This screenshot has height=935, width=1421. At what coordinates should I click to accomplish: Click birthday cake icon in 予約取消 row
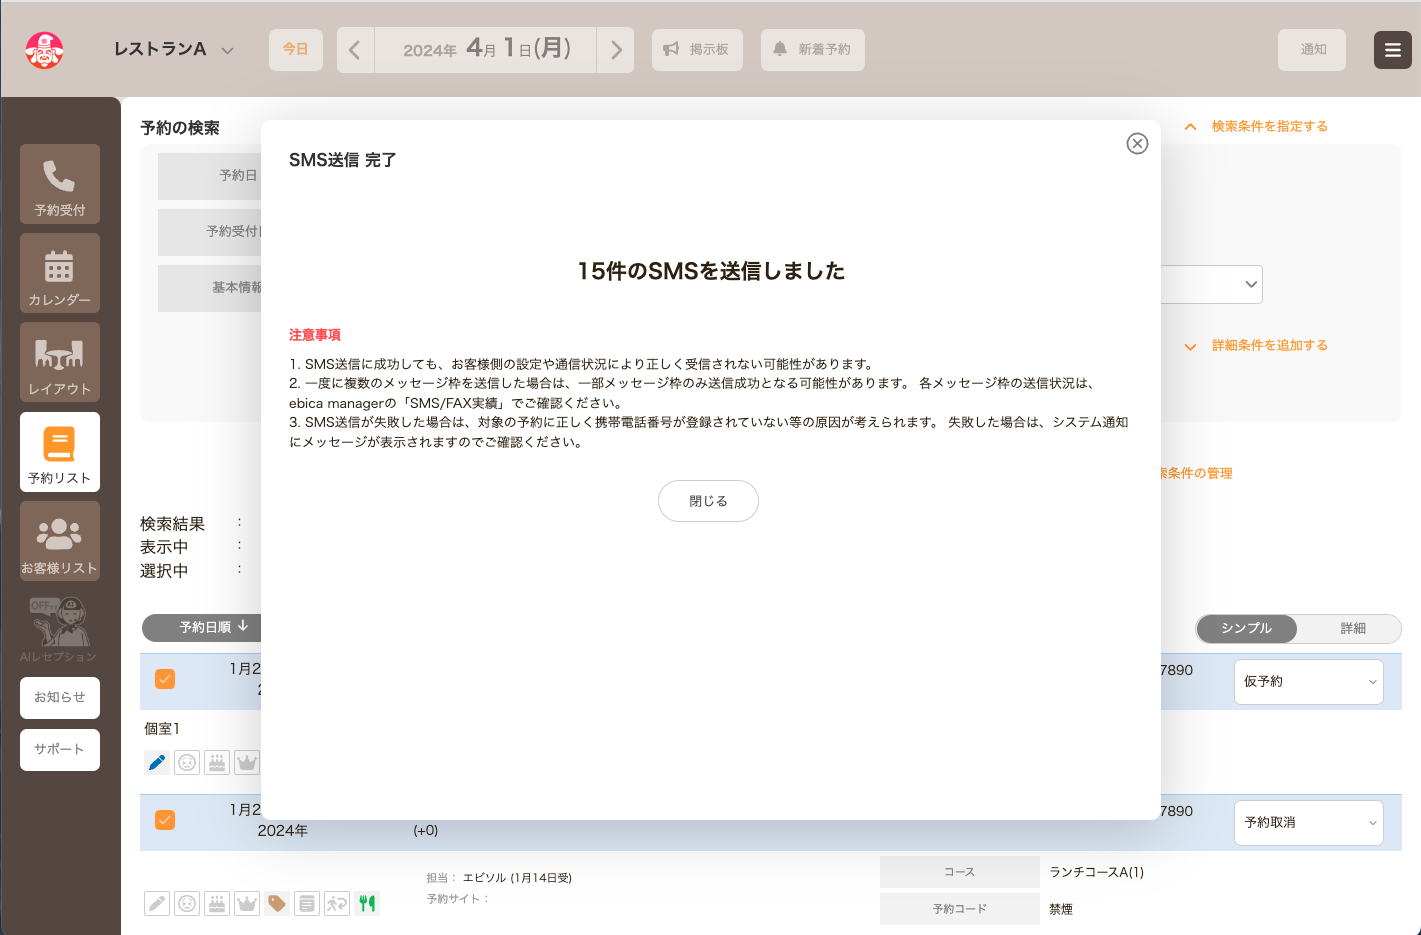pos(217,904)
